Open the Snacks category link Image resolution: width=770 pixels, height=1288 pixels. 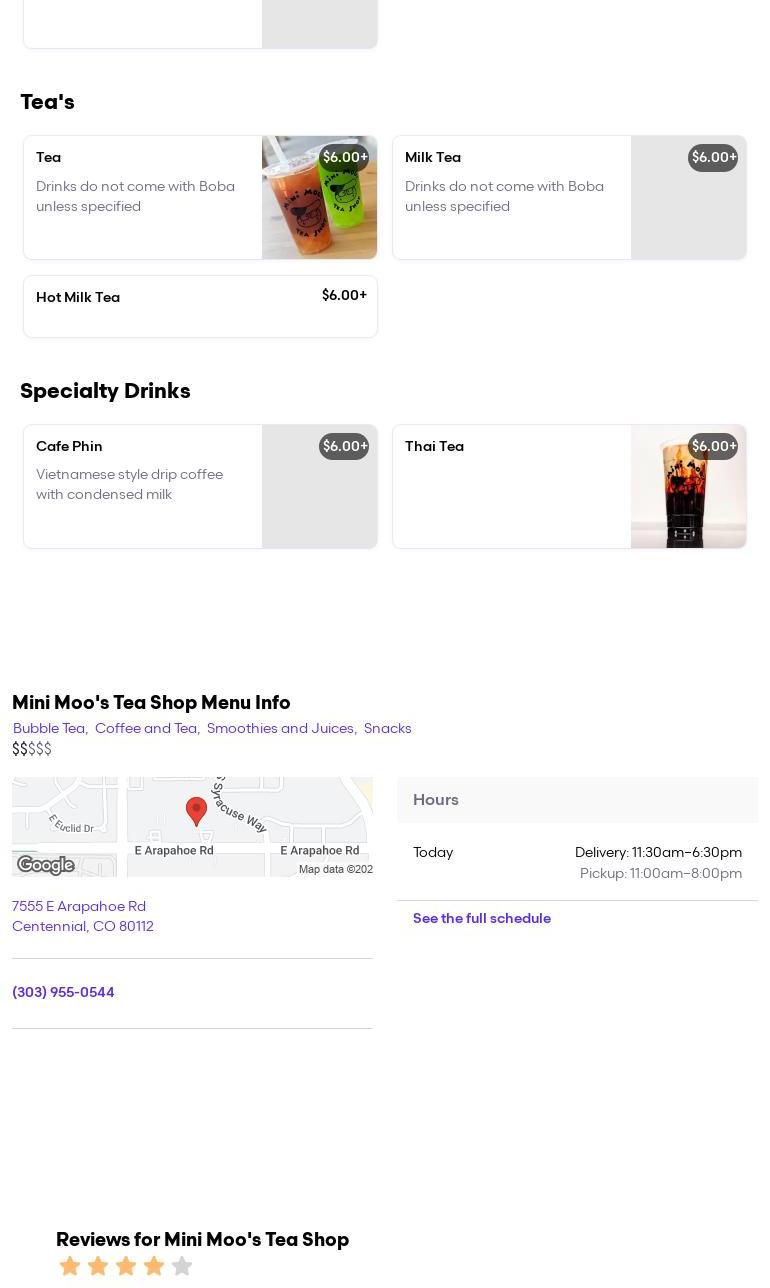pyautogui.click(x=387, y=729)
